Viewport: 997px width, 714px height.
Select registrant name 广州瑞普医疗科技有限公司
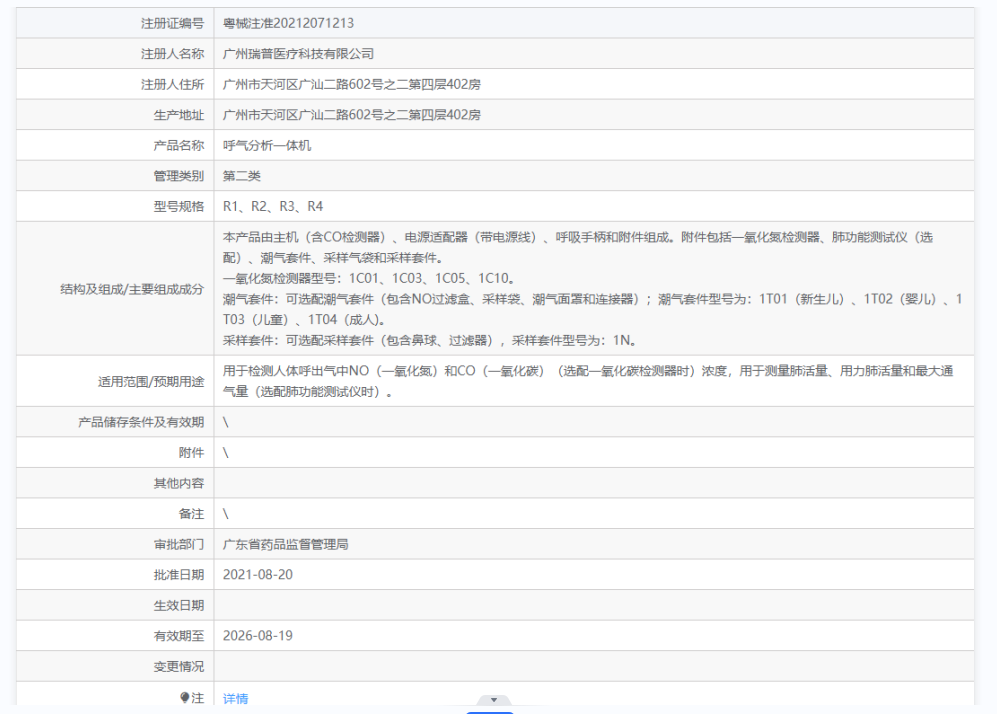pyautogui.click(x=298, y=54)
